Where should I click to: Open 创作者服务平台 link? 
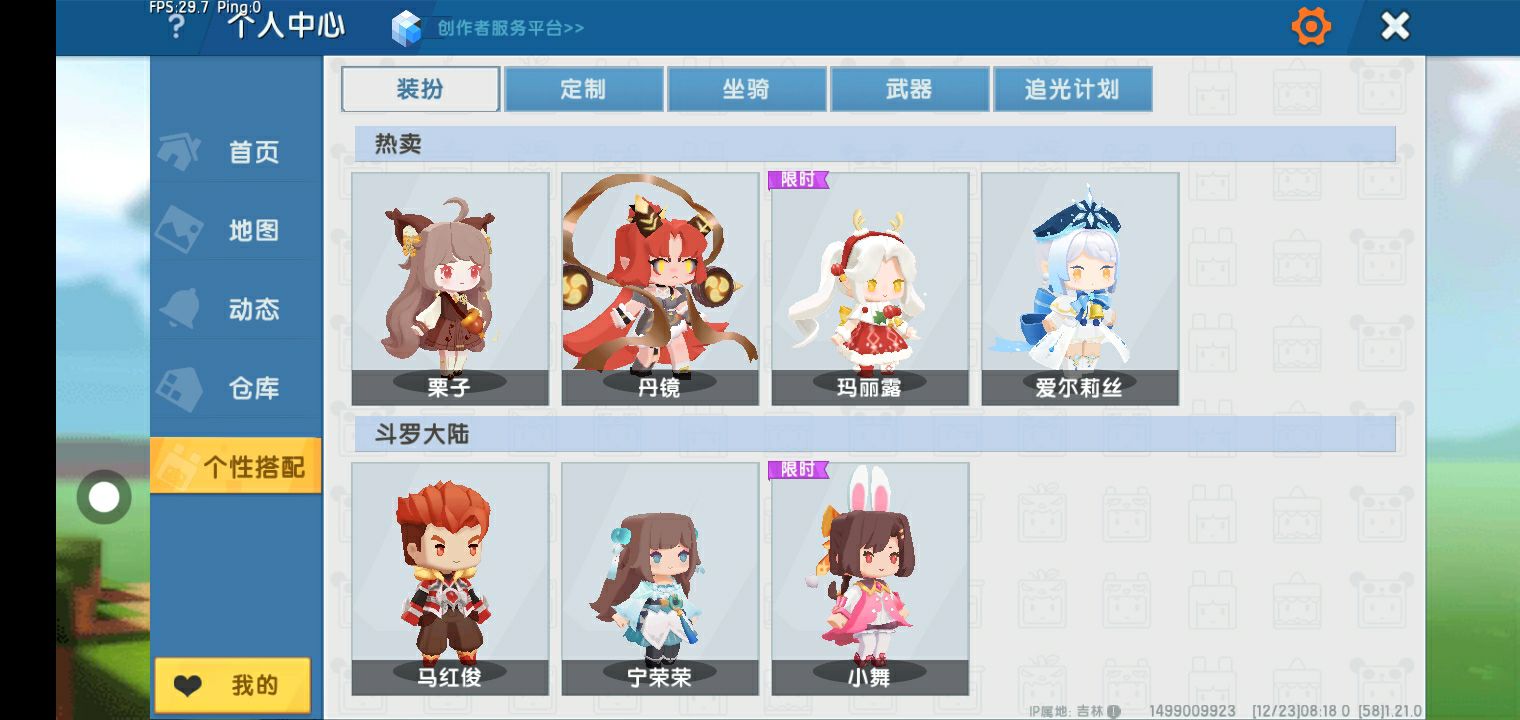click(510, 28)
